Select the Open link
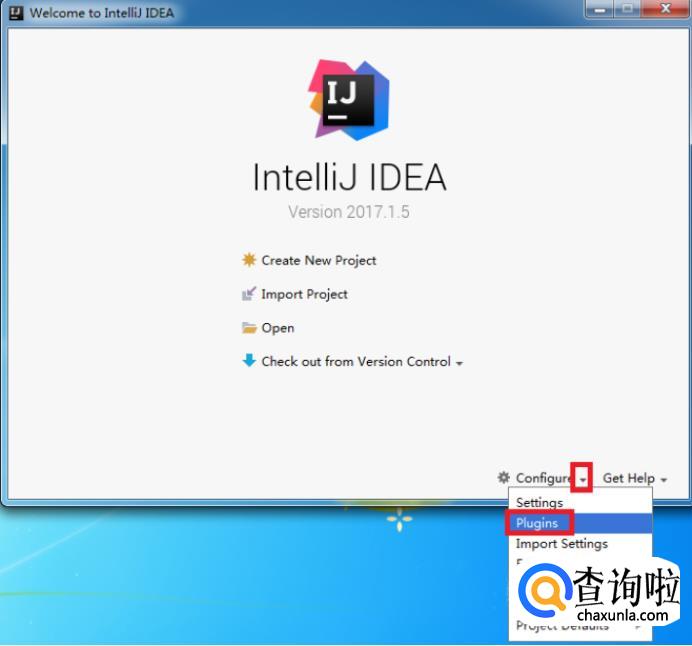This screenshot has width=692, height=646. (x=278, y=328)
